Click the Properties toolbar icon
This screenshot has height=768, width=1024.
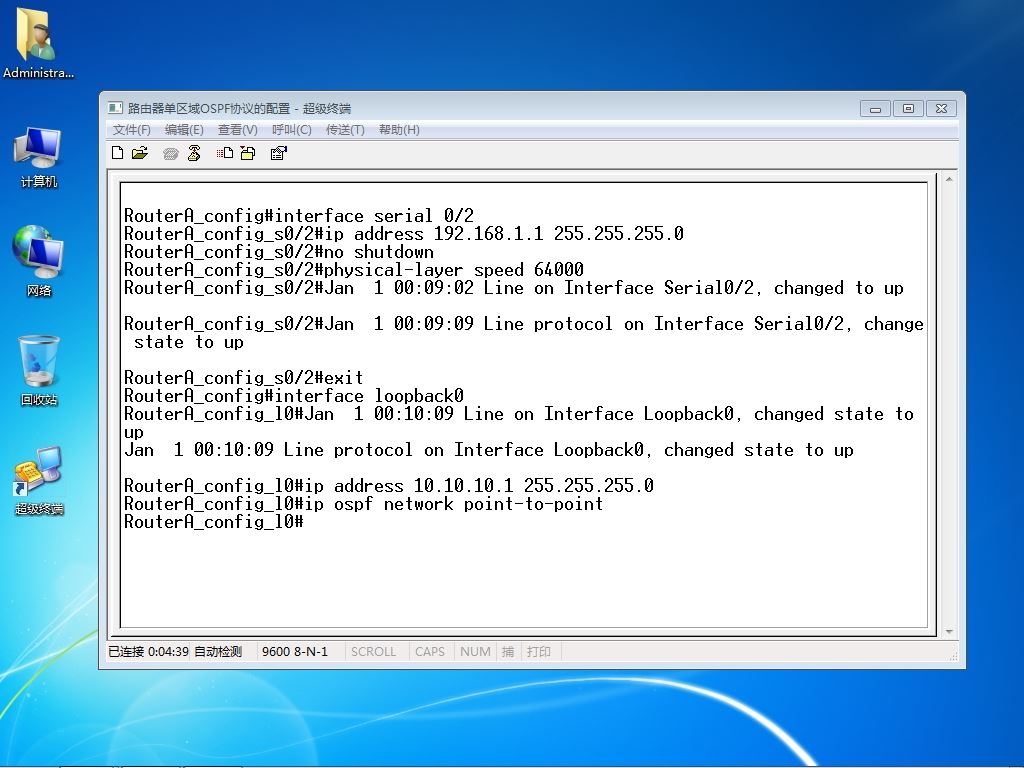pos(279,153)
